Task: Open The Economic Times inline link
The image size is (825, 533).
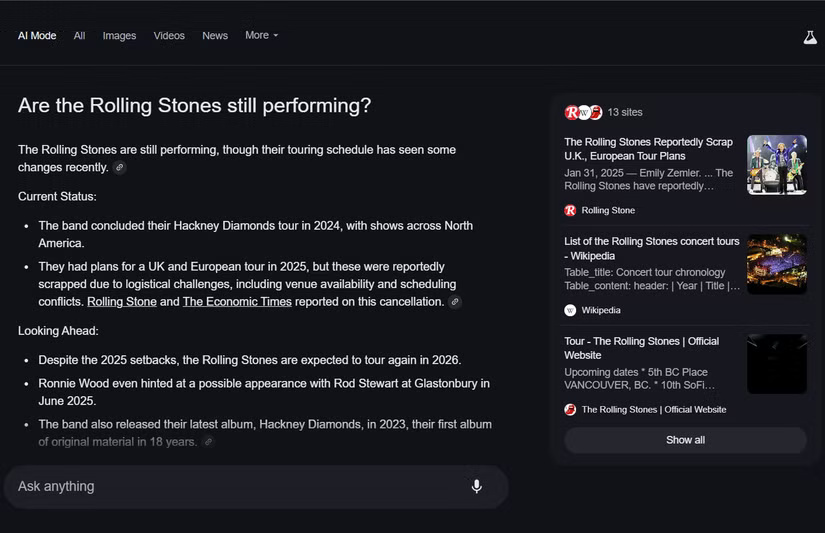Action: point(237,302)
